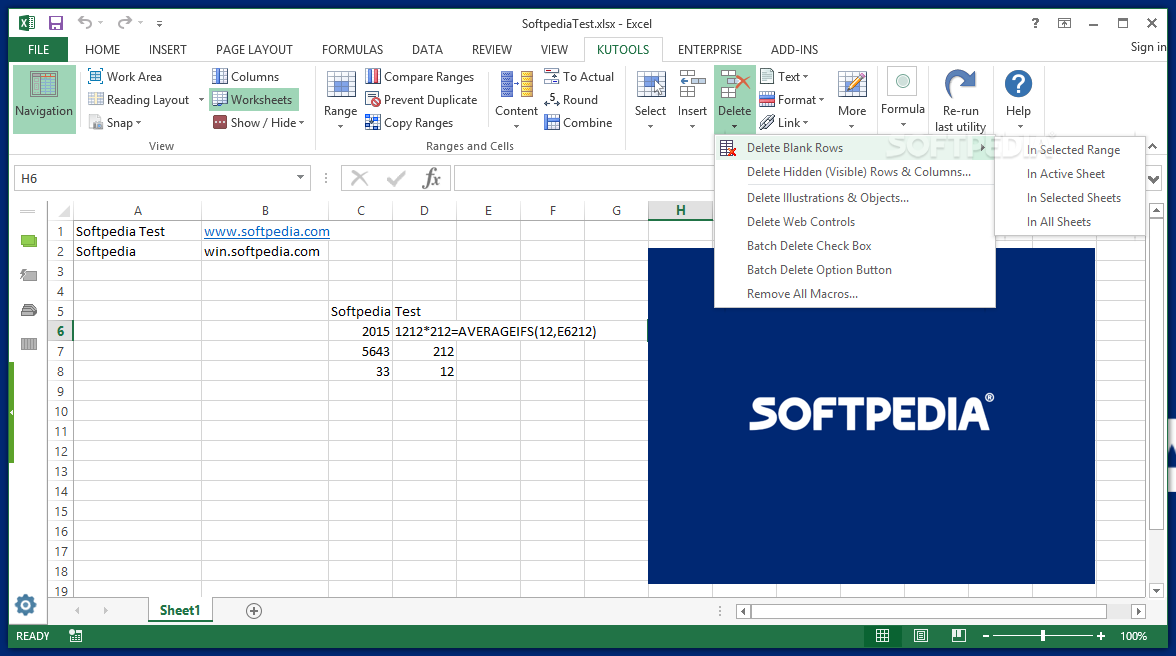Open the Delete Blank Rows submenu
The height and width of the screenshot is (656, 1176).
855,148
